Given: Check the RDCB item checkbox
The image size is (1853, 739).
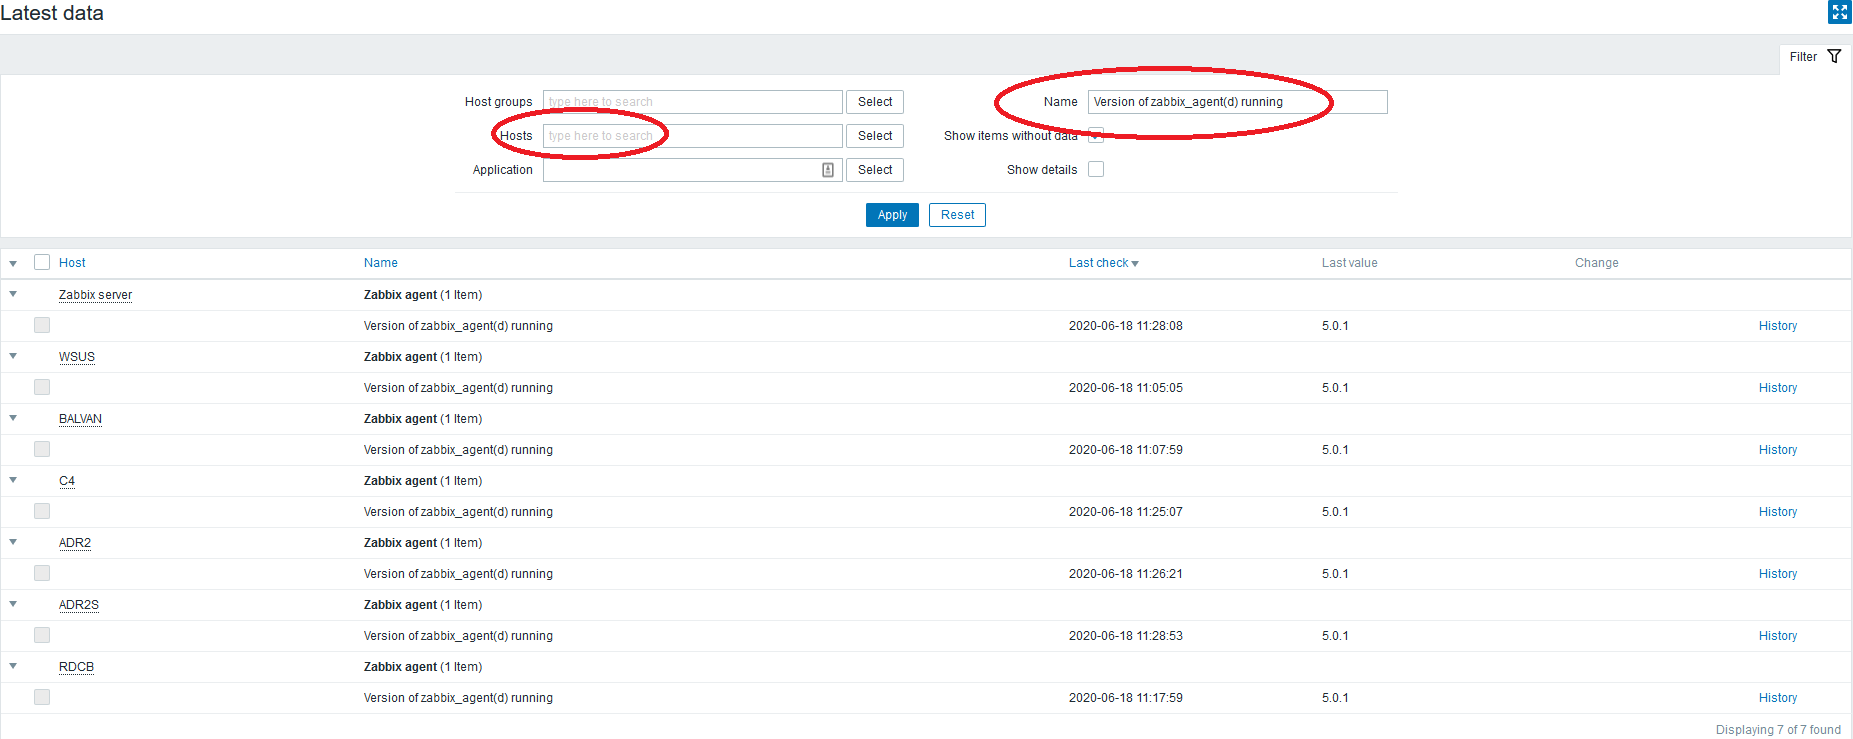Looking at the screenshot, I should (x=42, y=697).
